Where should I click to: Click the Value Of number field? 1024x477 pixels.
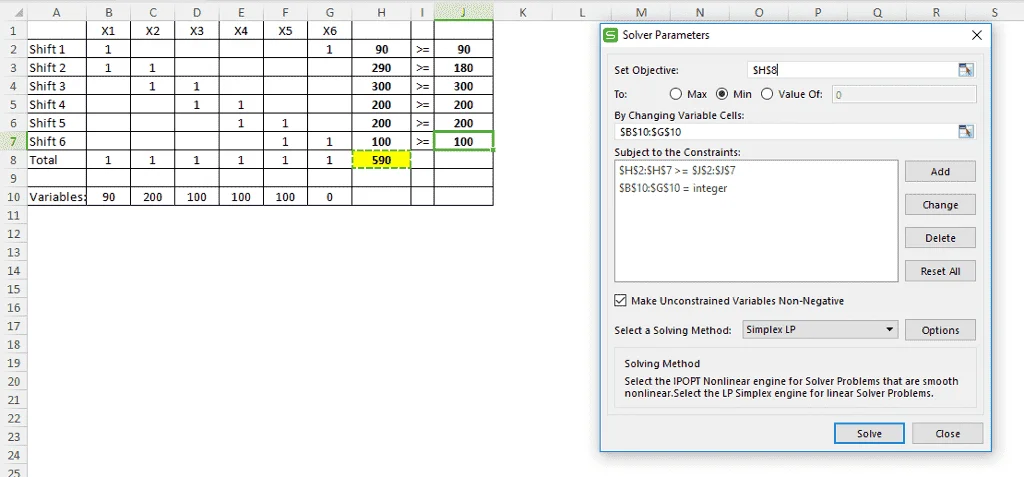tap(904, 95)
